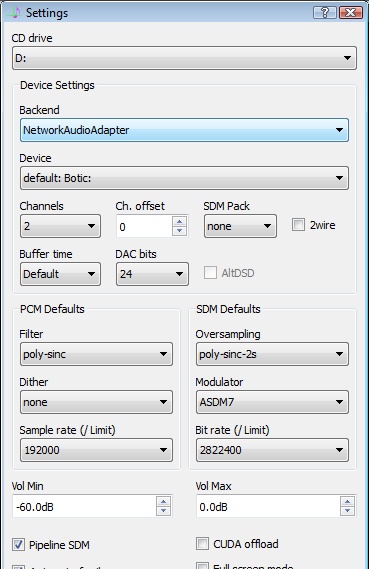369x569 pixels.
Task: Increase Ch. offset with up arrow
Action: click(179, 221)
